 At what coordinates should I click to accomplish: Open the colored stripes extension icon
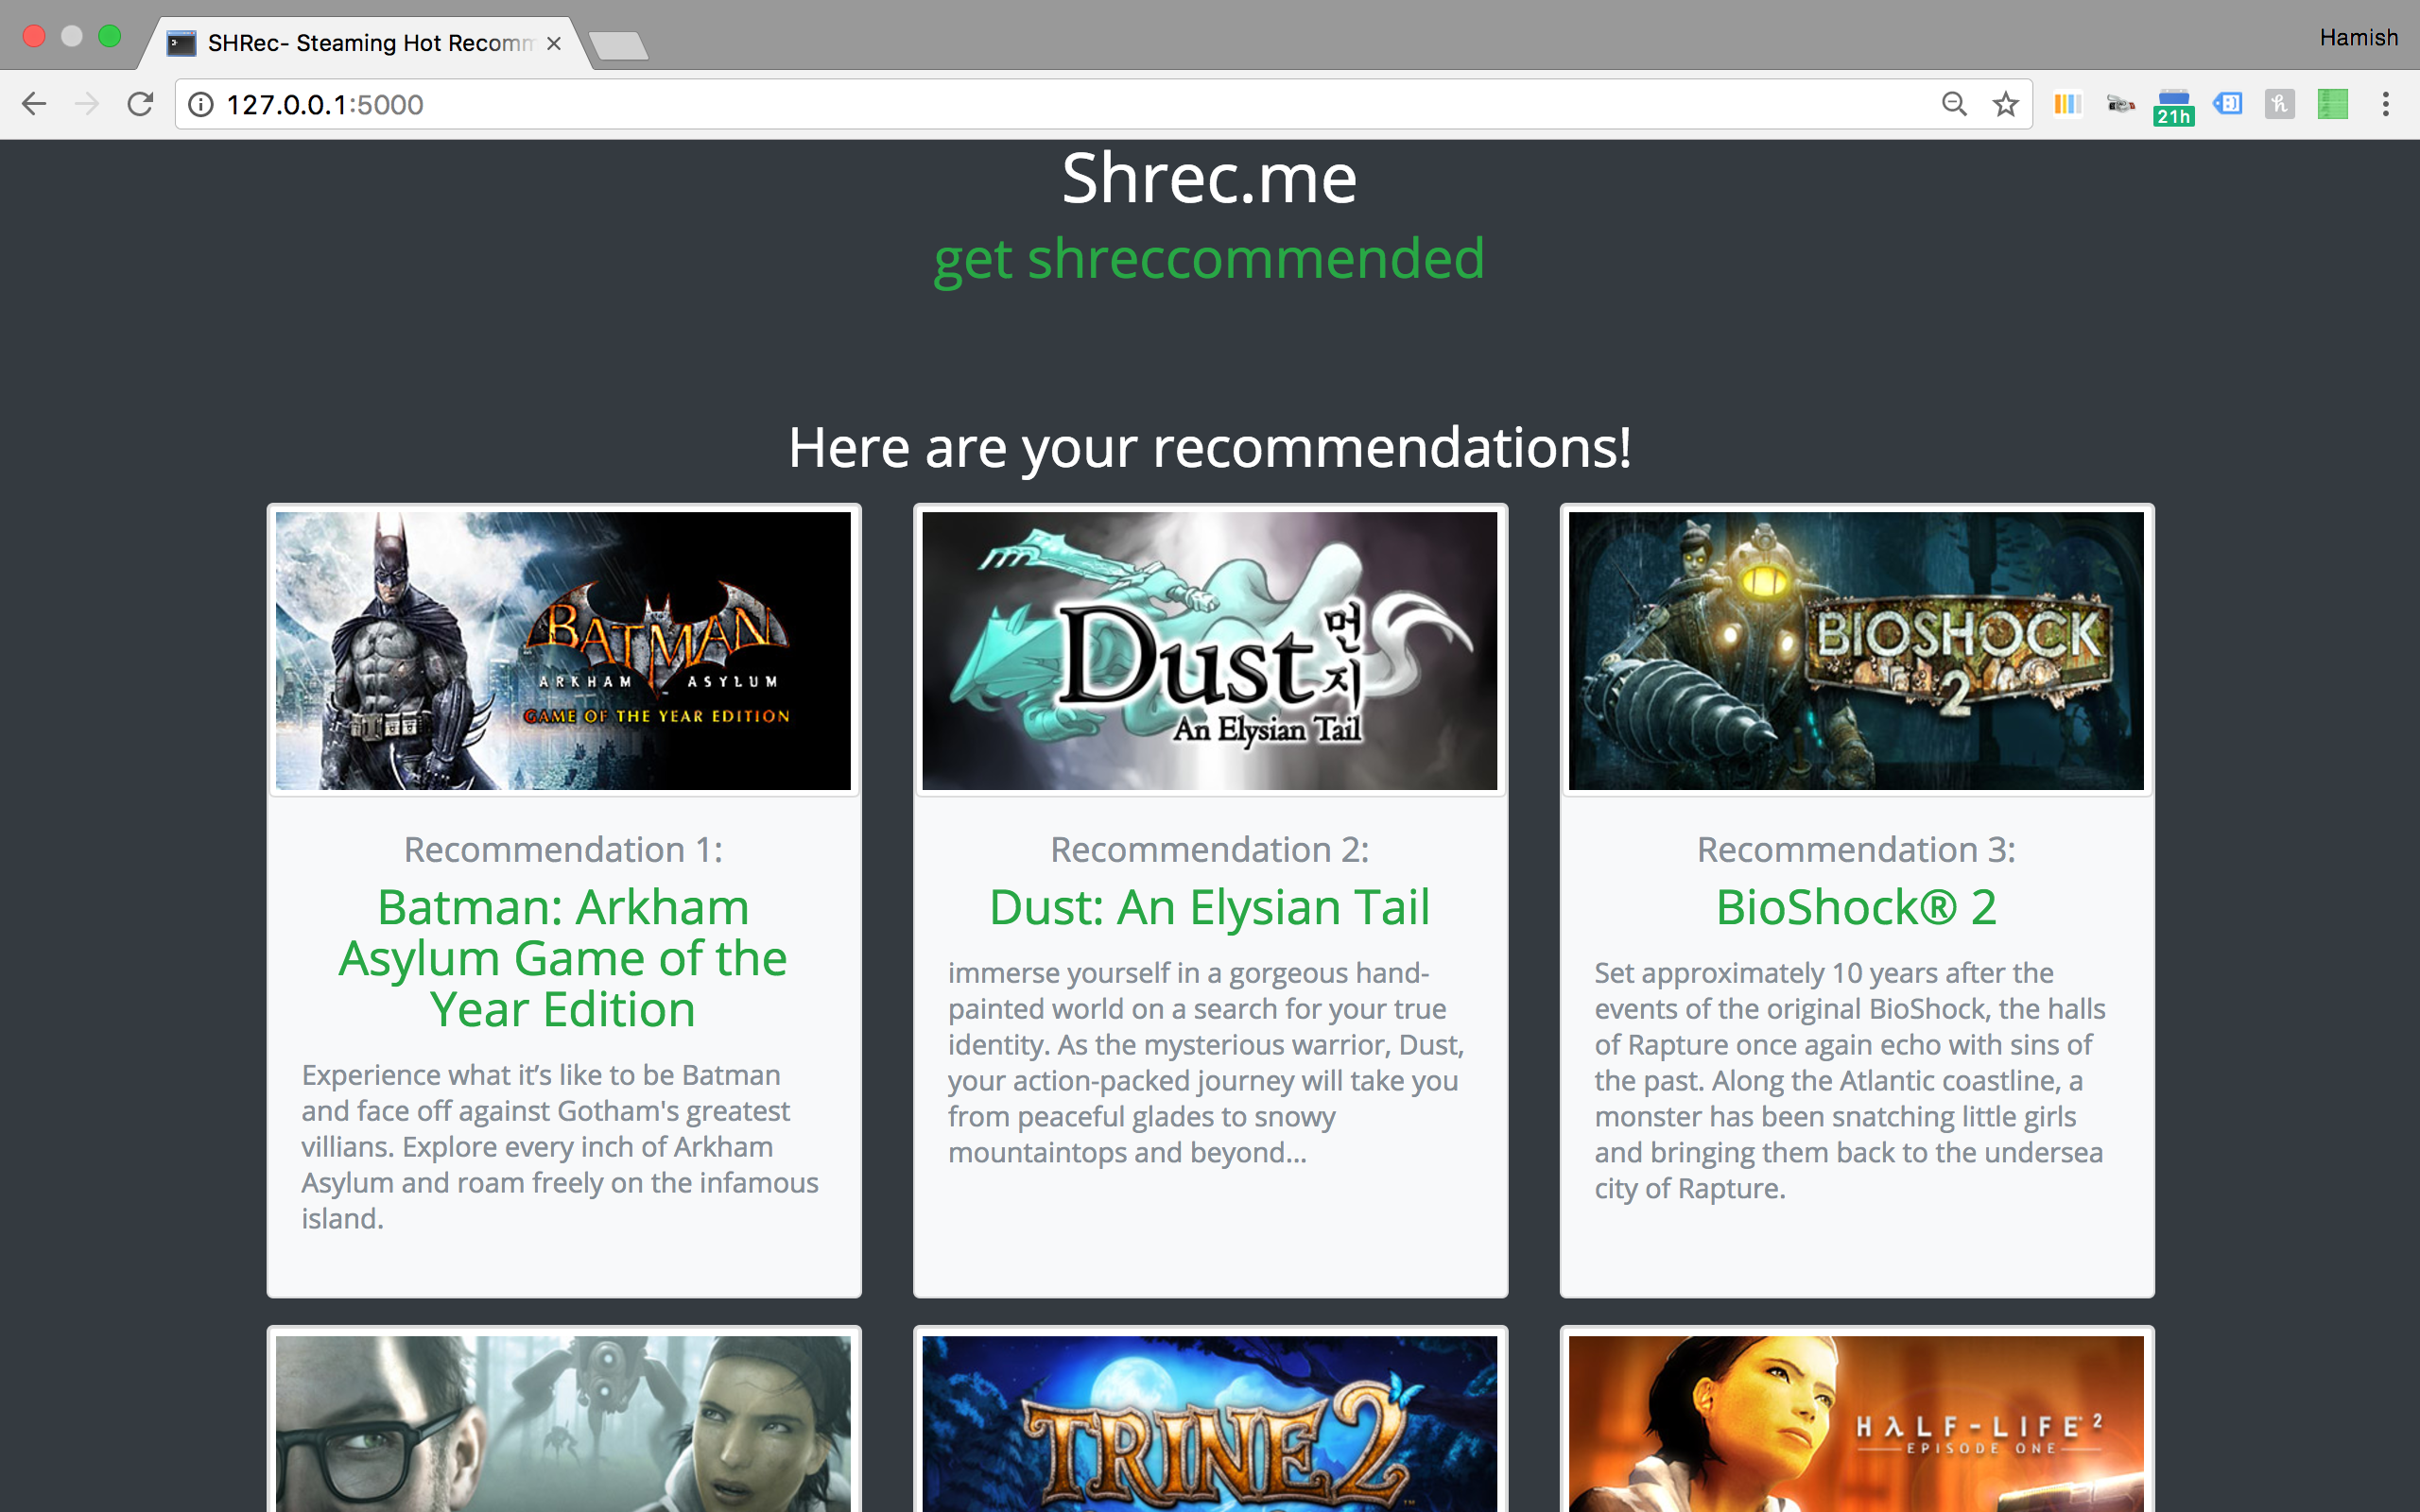click(2067, 104)
